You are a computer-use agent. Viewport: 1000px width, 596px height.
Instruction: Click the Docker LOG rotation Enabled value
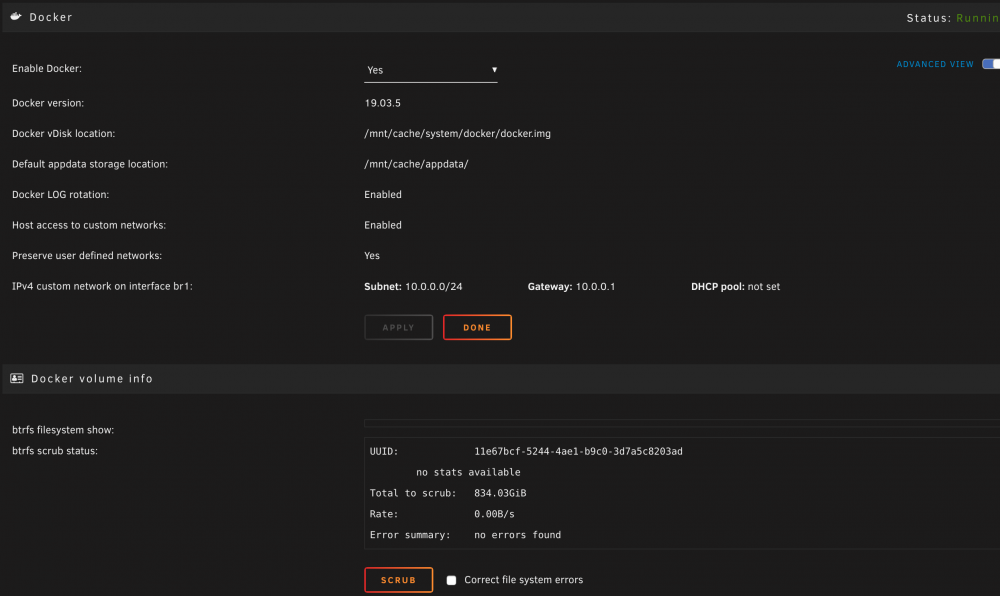click(383, 194)
